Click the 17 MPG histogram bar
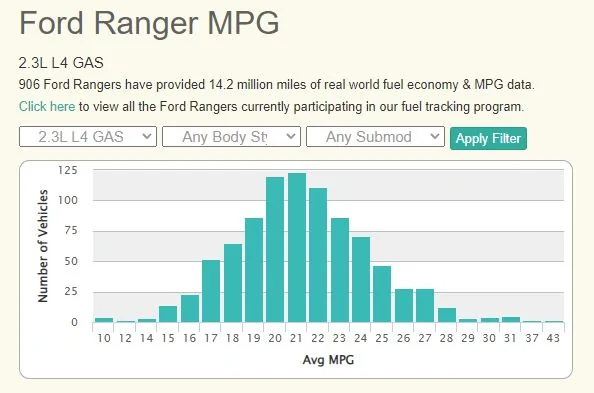594x393 pixels. pos(211,291)
